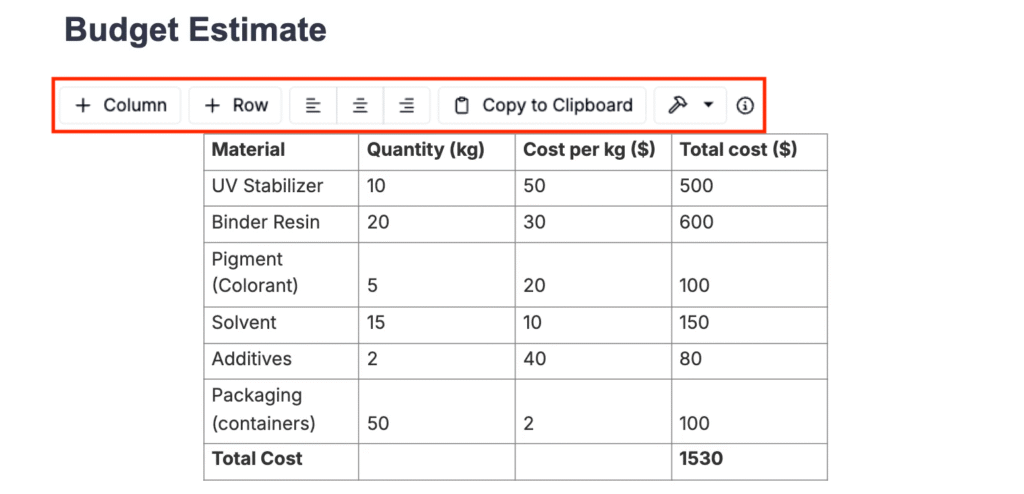Click the align right icon
Screen dimensions: 1024x494
tap(406, 105)
